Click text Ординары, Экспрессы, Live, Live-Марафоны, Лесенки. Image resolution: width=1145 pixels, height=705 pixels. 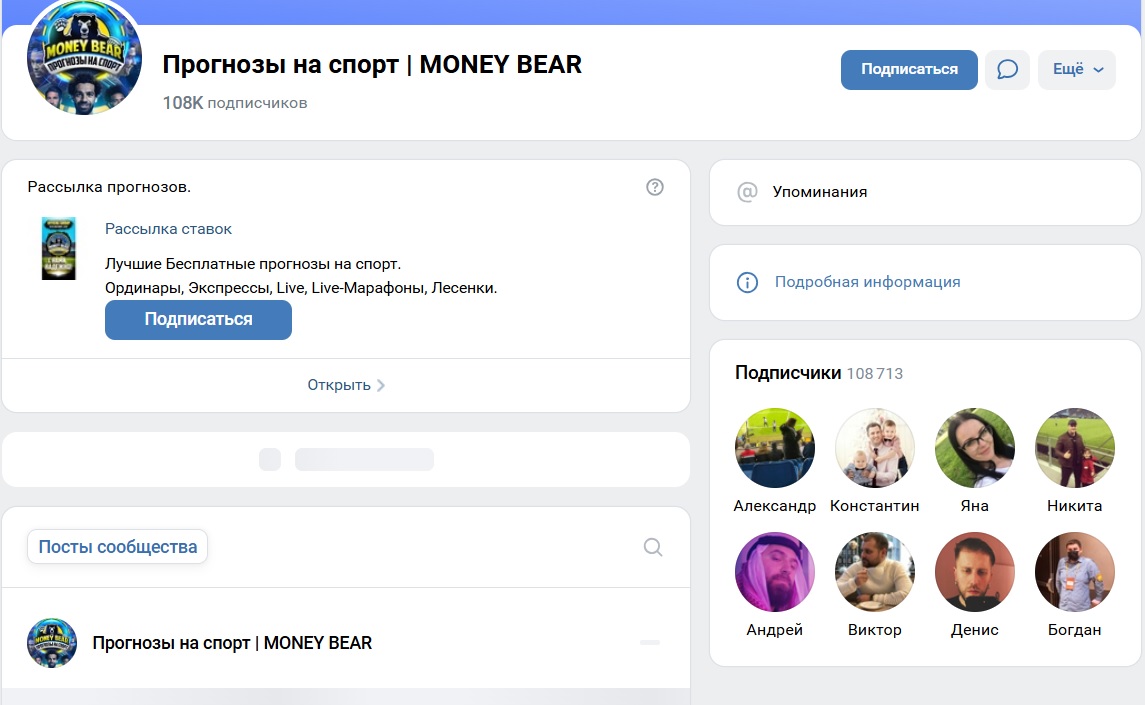tap(301, 288)
